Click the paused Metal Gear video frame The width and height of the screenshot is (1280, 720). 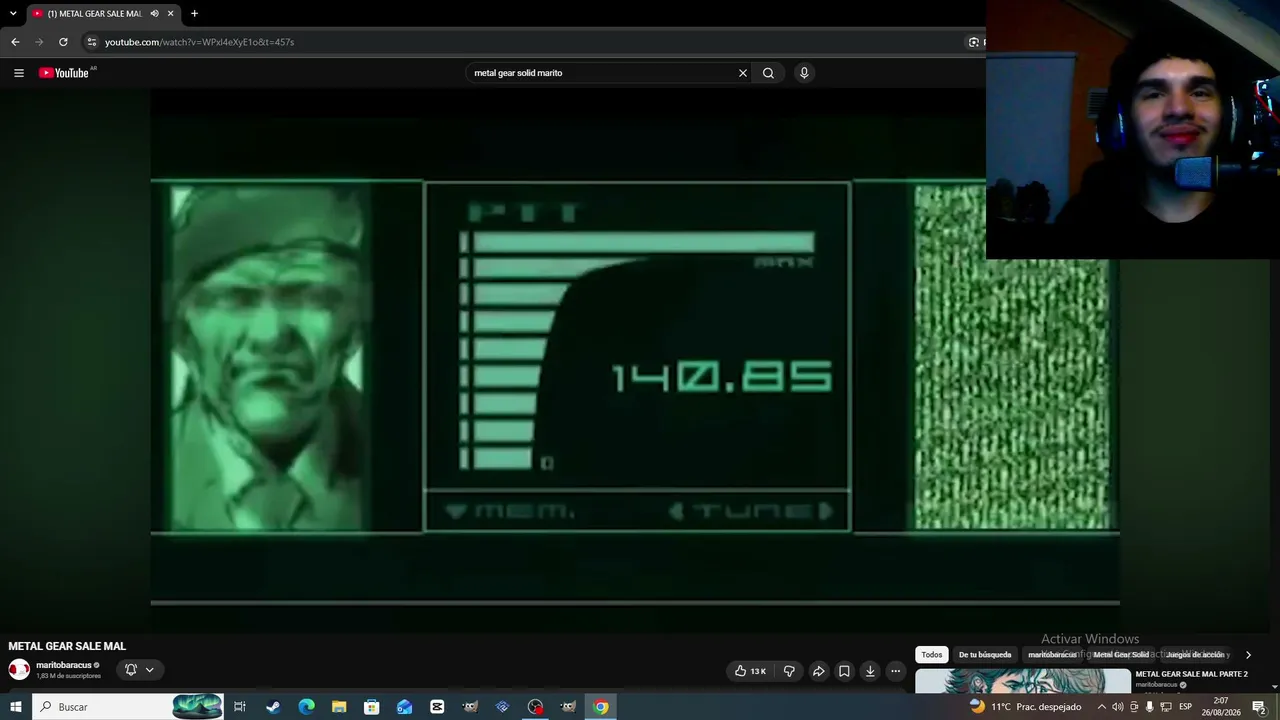pyautogui.click(x=635, y=360)
